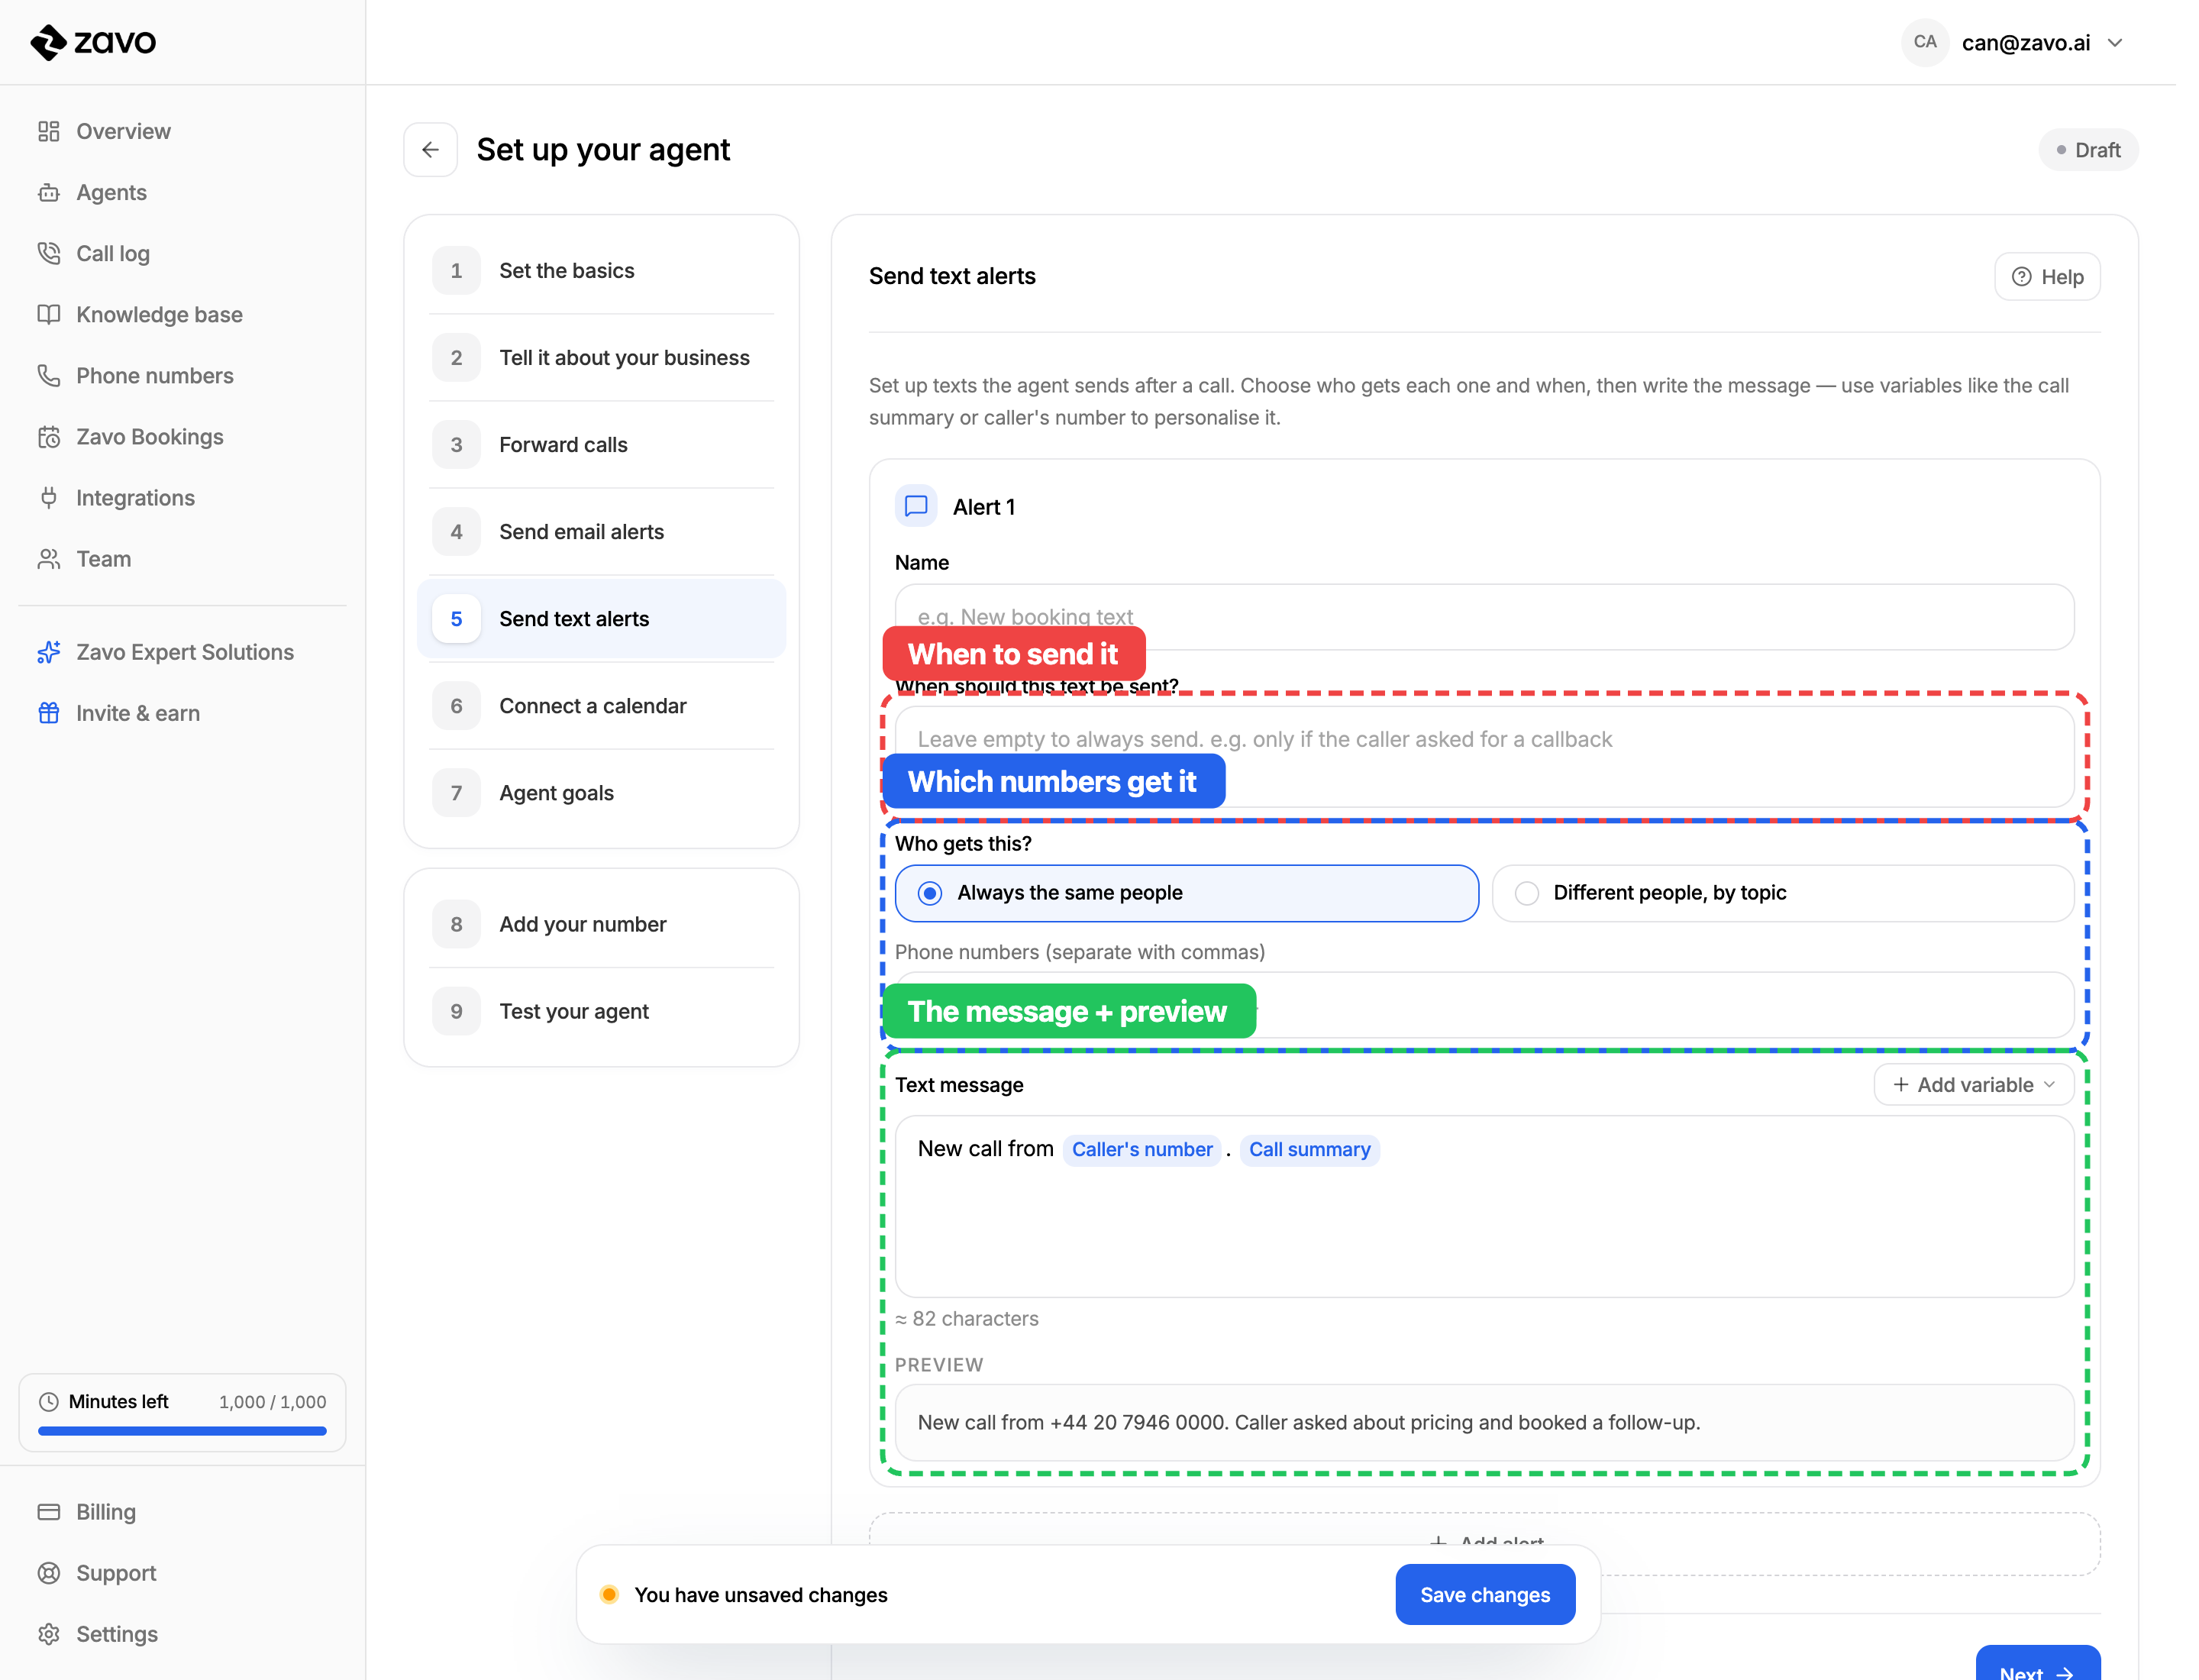Click the Minutes left clock icon
The height and width of the screenshot is (1680, 2199).
coord(48,1401)
